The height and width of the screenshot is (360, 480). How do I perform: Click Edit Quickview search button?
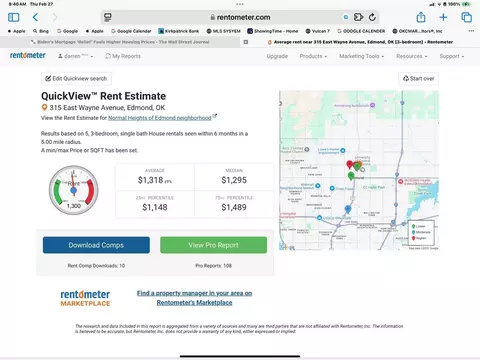pyautogui.click(x=76, y=79)
